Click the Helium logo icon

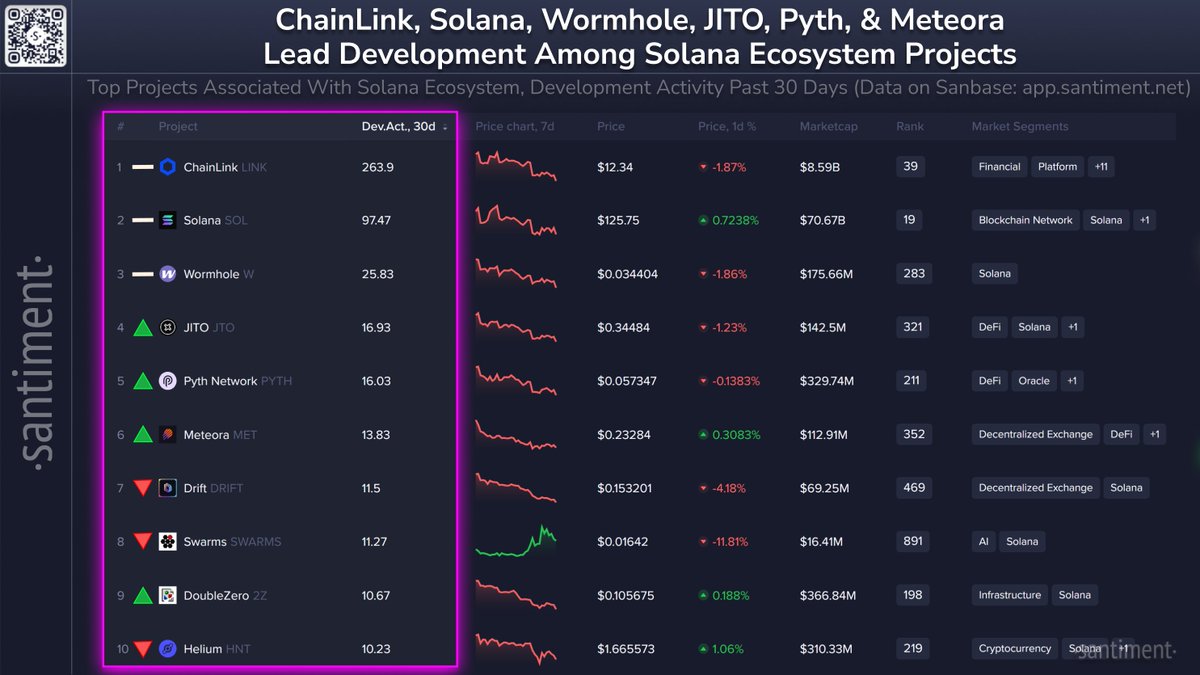(168, 649)
